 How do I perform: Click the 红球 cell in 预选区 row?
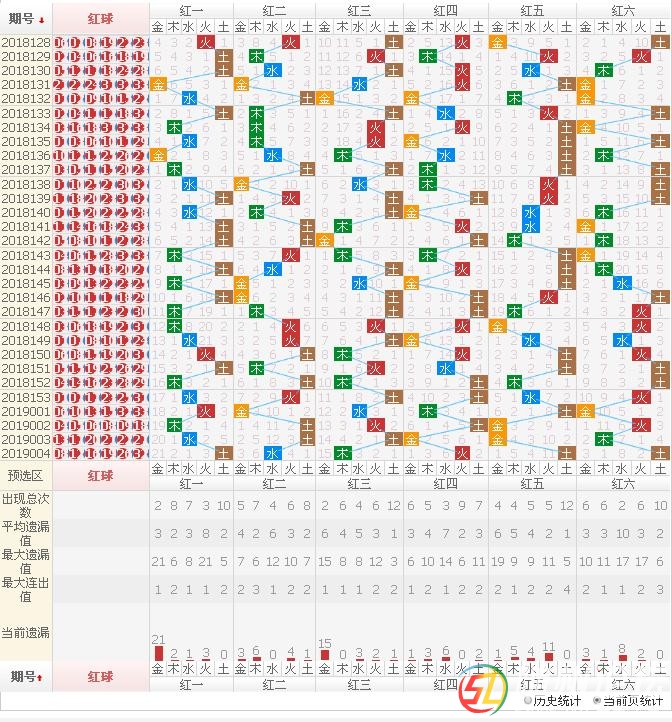(100, 475)
